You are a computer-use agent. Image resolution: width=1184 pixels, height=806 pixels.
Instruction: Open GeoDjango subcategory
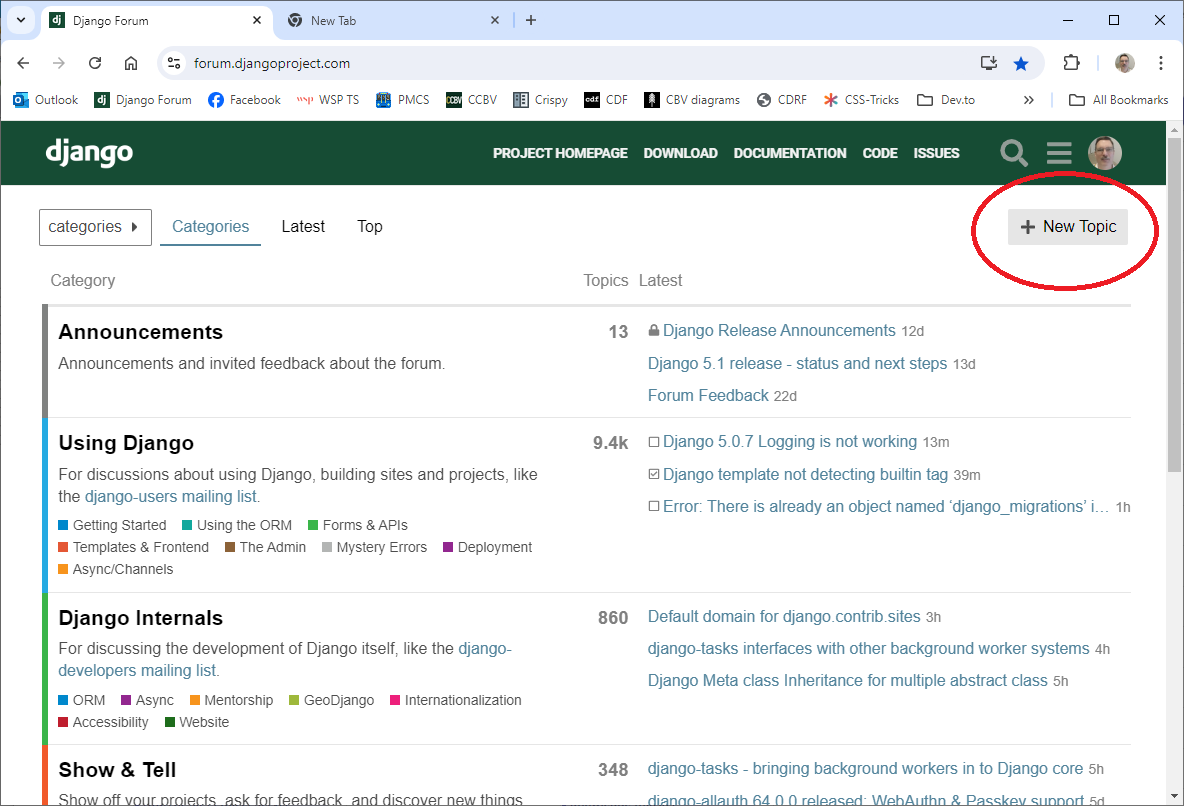pos(331,700)
